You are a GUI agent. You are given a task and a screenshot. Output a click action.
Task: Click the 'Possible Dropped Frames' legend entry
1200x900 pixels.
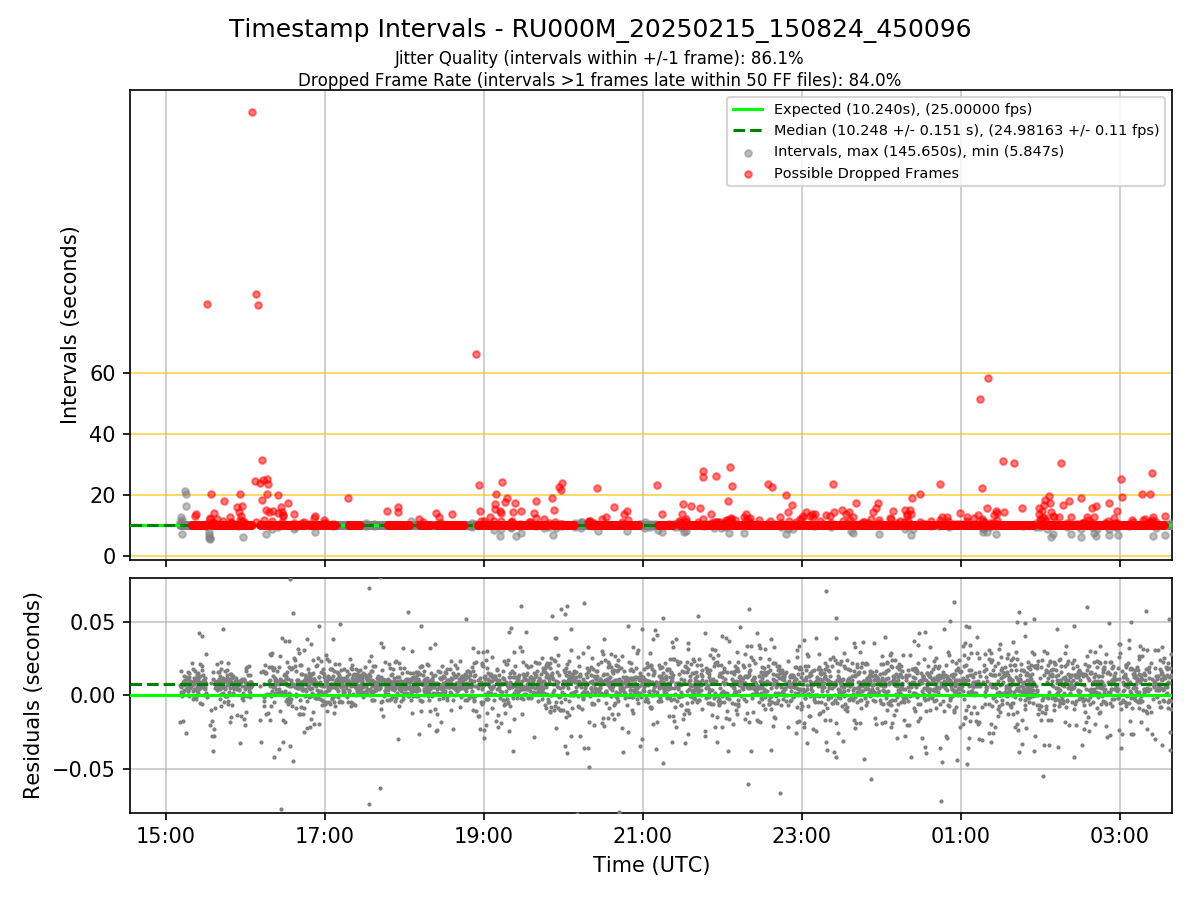866,173
